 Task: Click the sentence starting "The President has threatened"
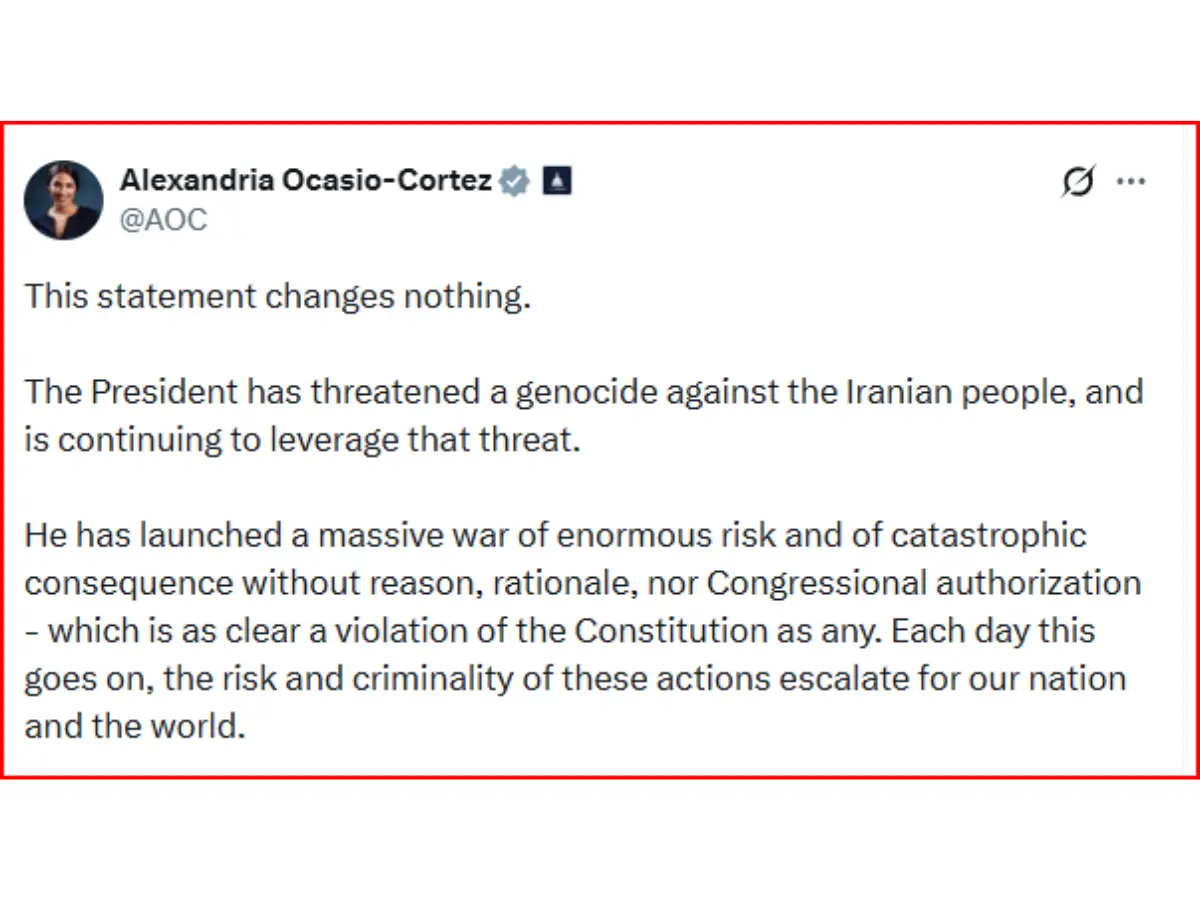pyautogui.click(x=584, y=416)
